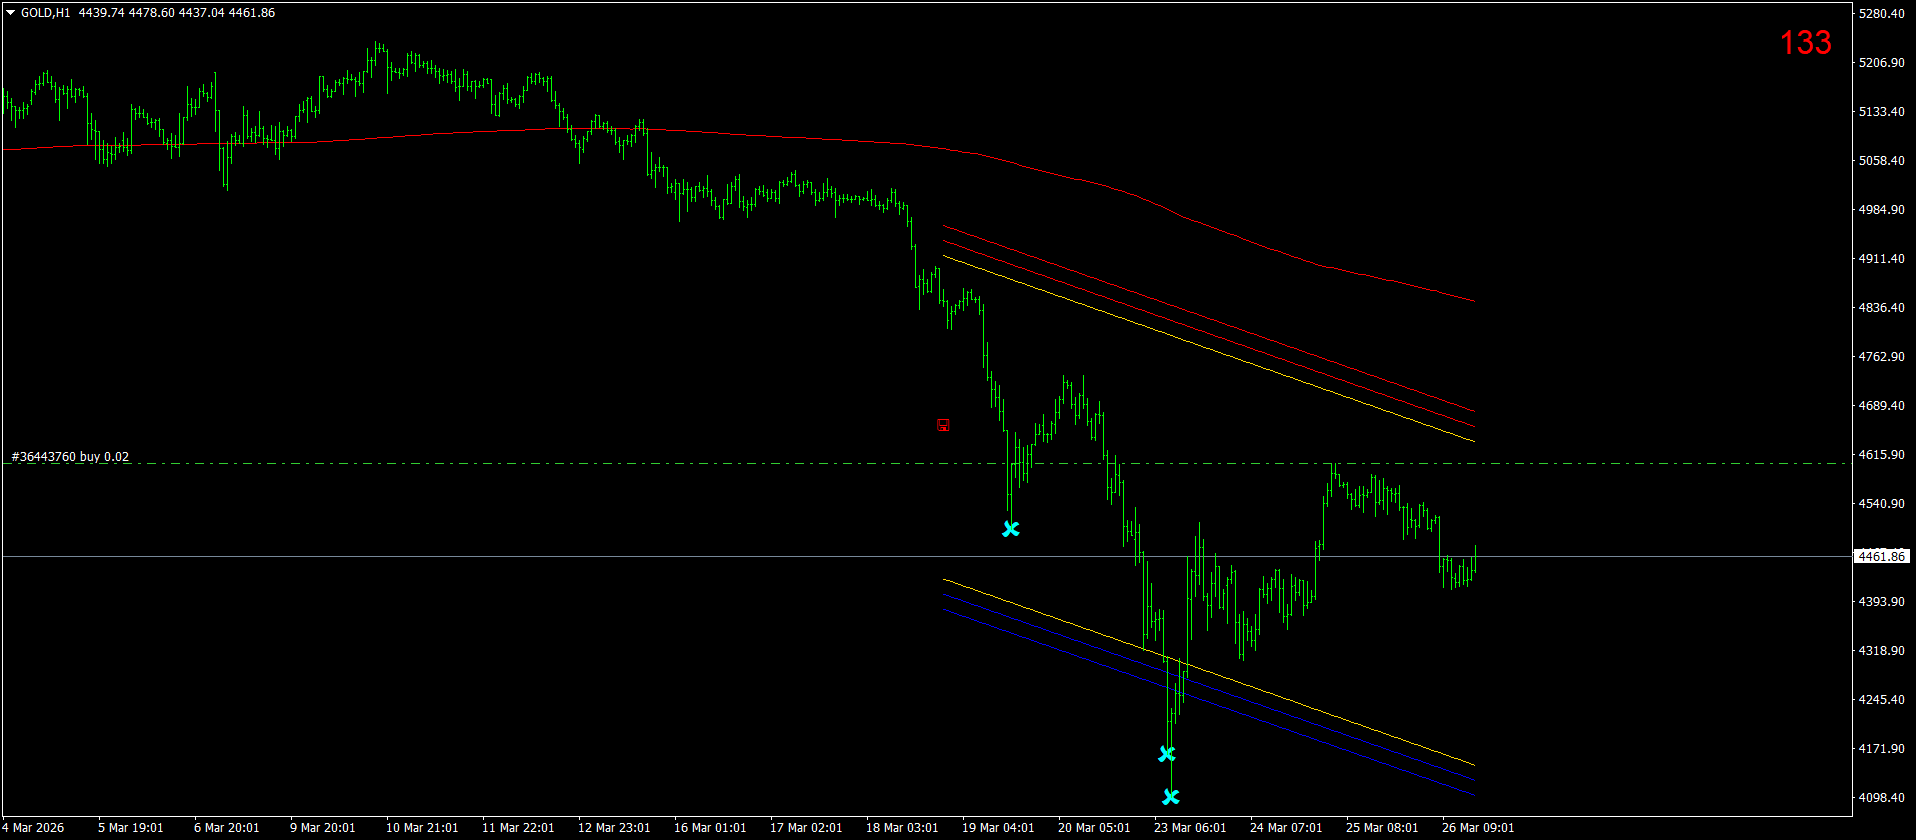The image size is (1916, 840).
Task: Click the red floppy disk icon on chart
Action: point(943,425)
